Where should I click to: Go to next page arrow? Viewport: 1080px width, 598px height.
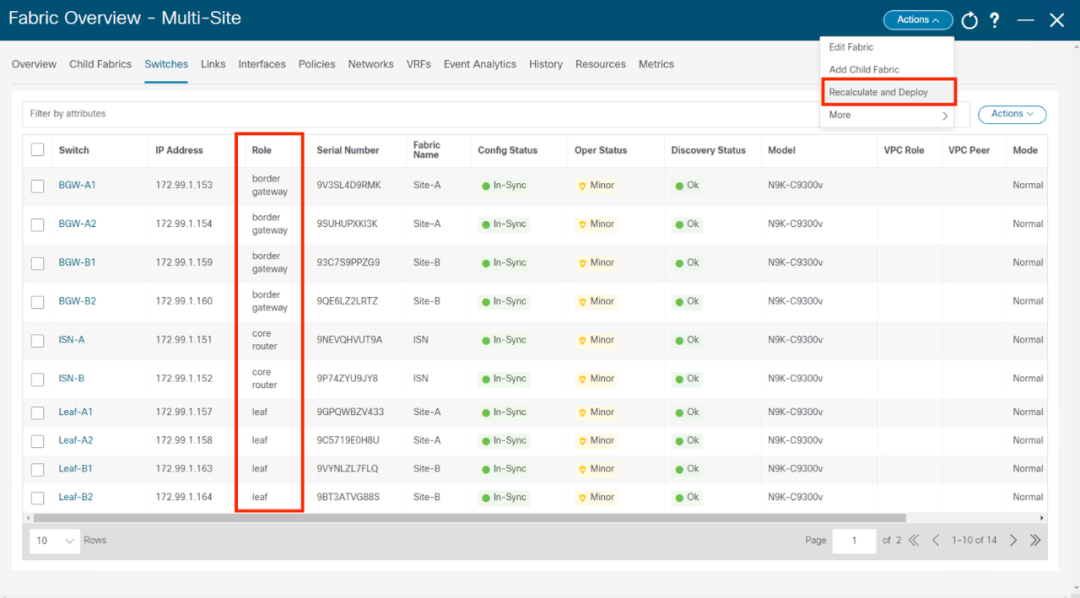1013,540
